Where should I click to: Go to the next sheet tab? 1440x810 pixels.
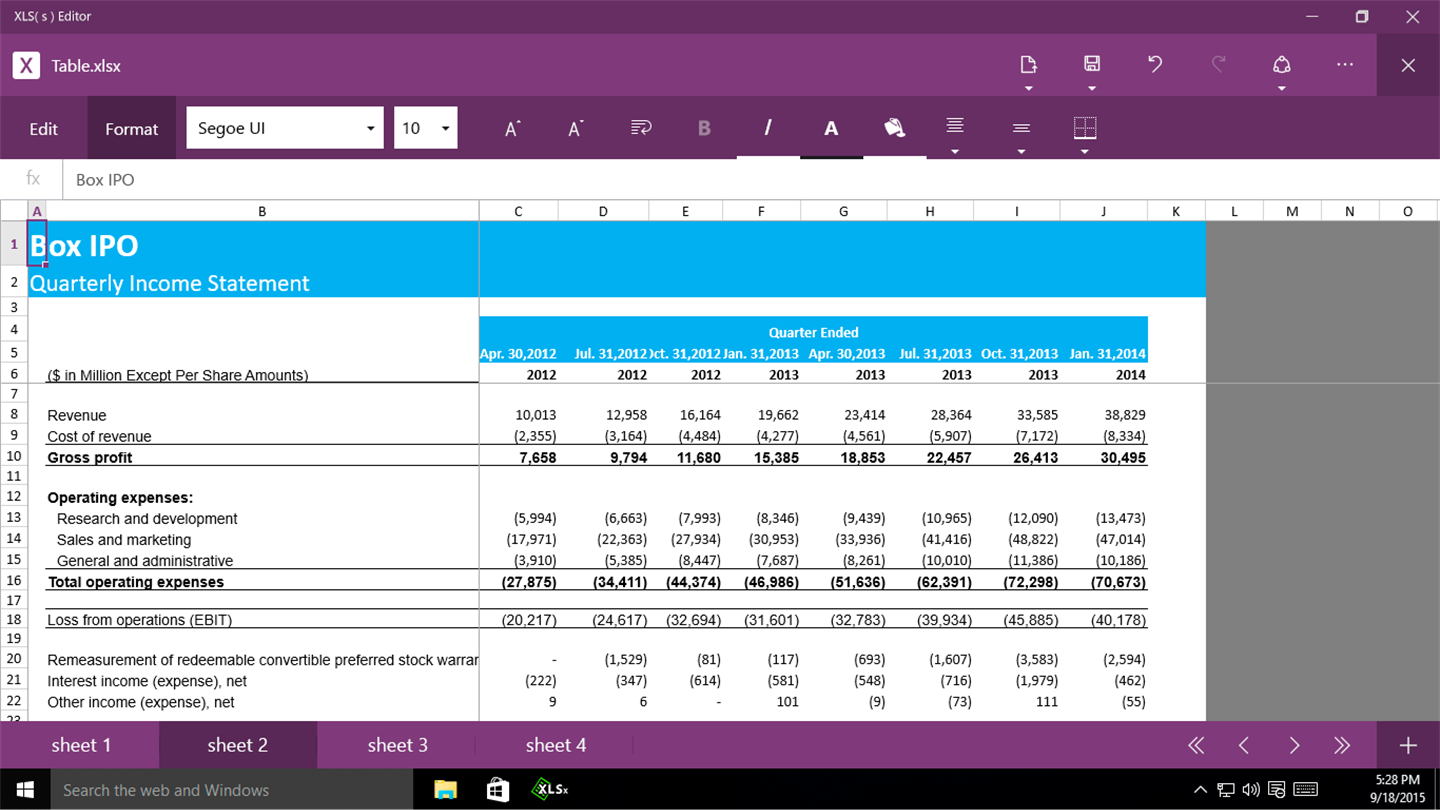tap(1294, 745)
